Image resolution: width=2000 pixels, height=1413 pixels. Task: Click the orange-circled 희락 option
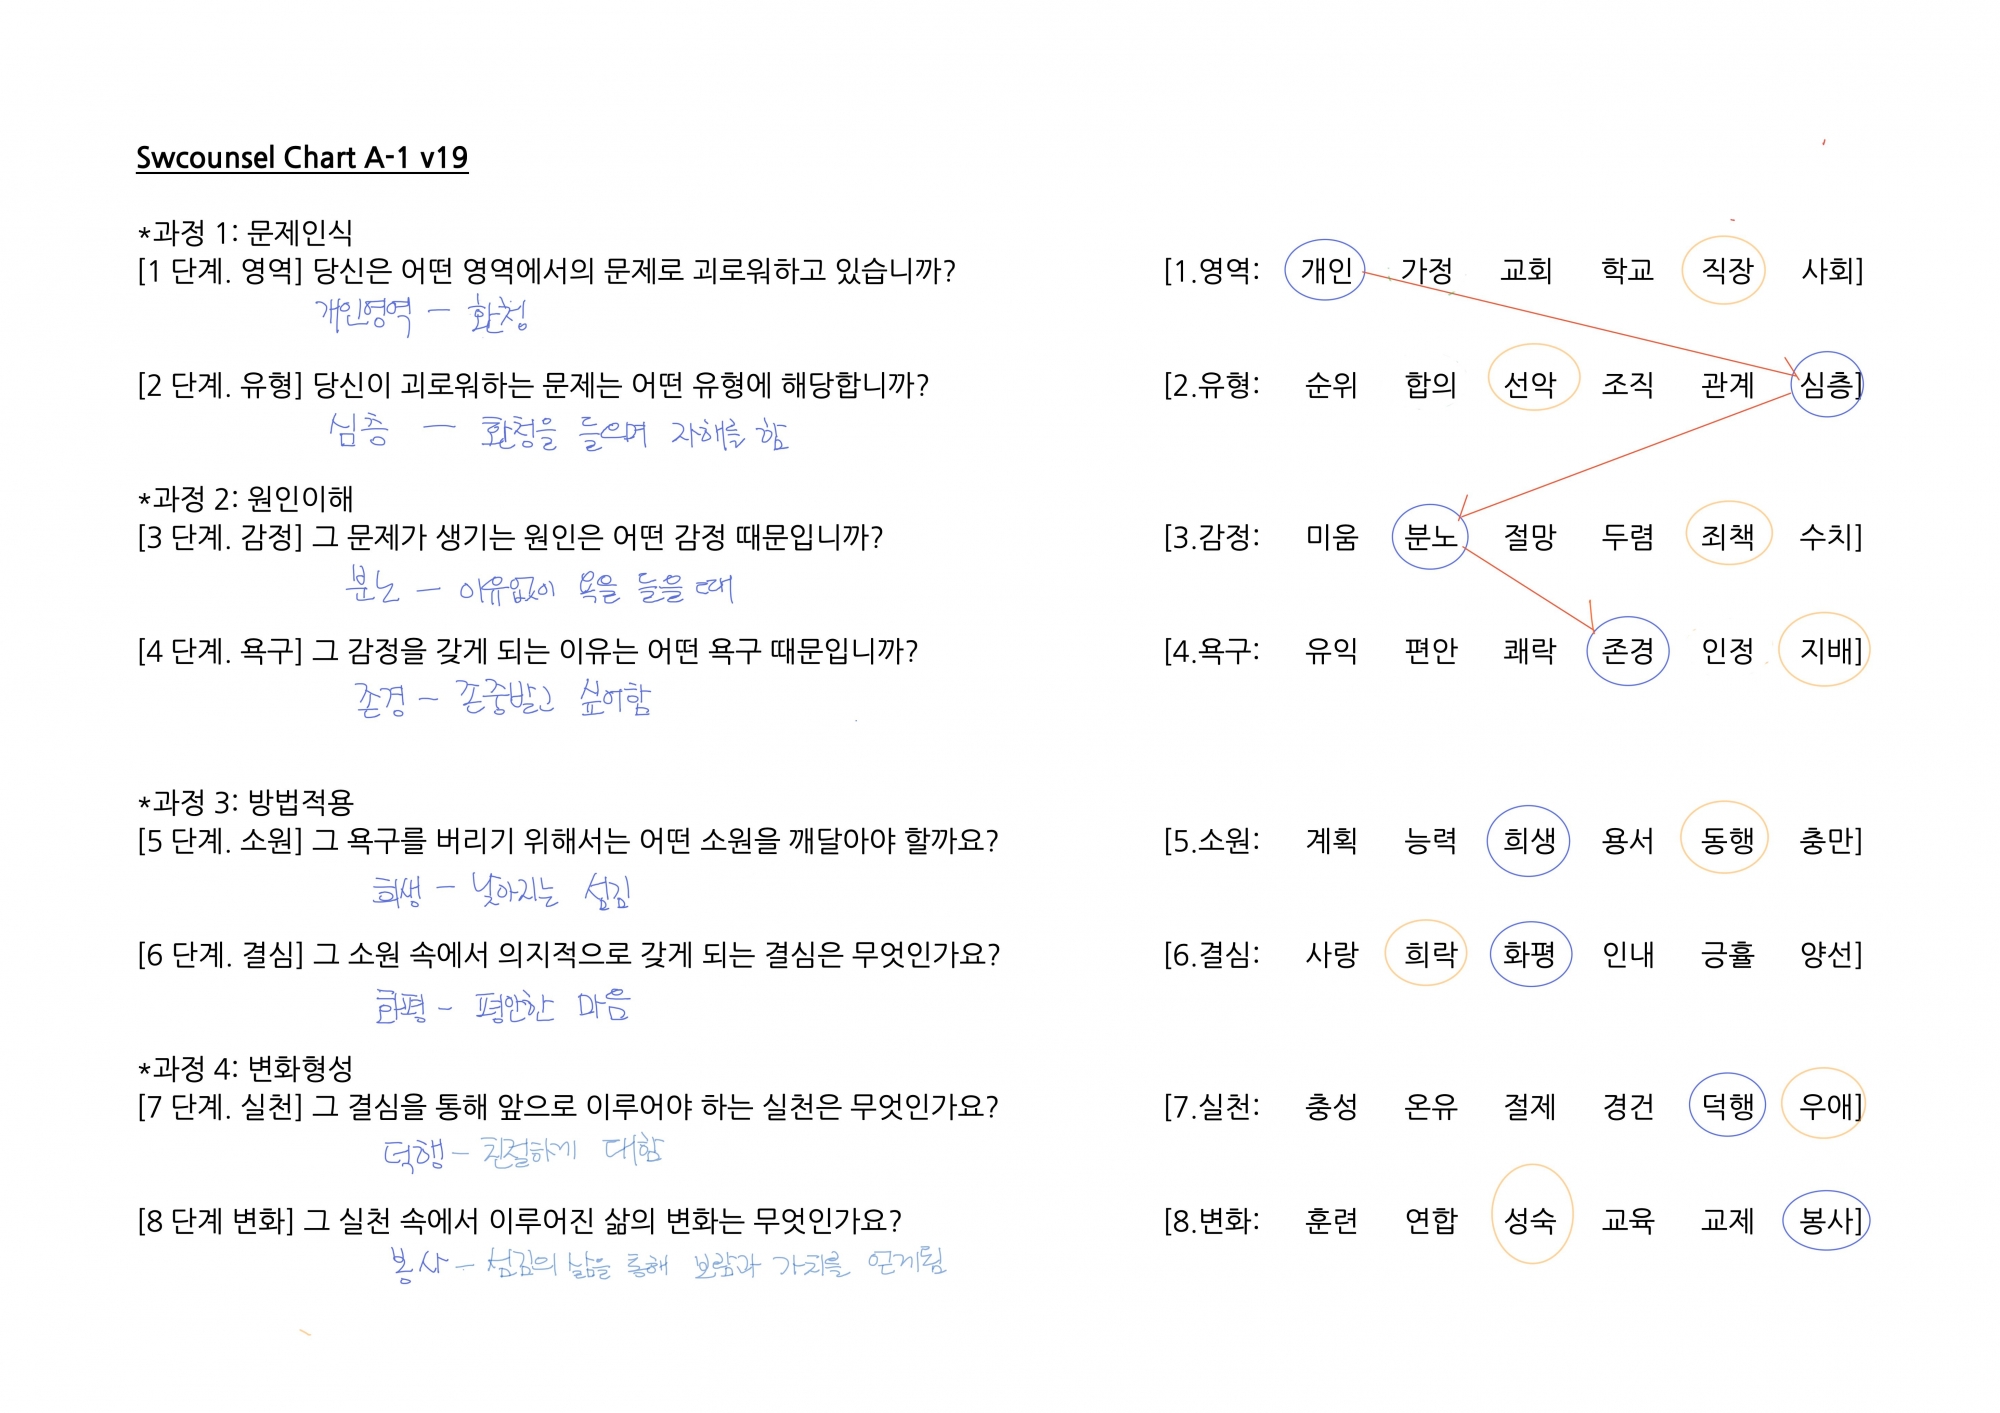point(1430,955)
